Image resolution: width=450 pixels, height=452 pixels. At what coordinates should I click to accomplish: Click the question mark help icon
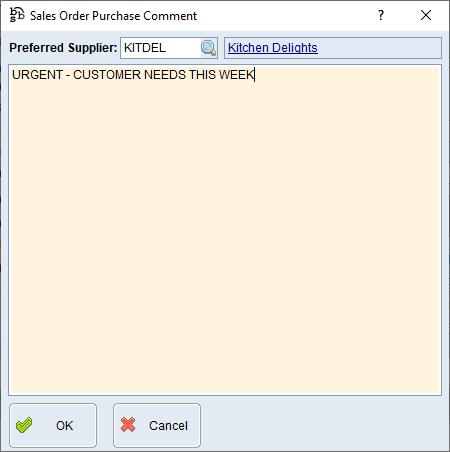pos(381,15)
